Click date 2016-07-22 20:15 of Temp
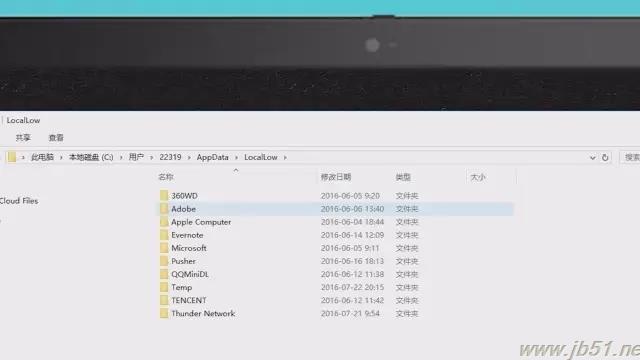Viewport: 640px width, 360px height. pos(352,287)
